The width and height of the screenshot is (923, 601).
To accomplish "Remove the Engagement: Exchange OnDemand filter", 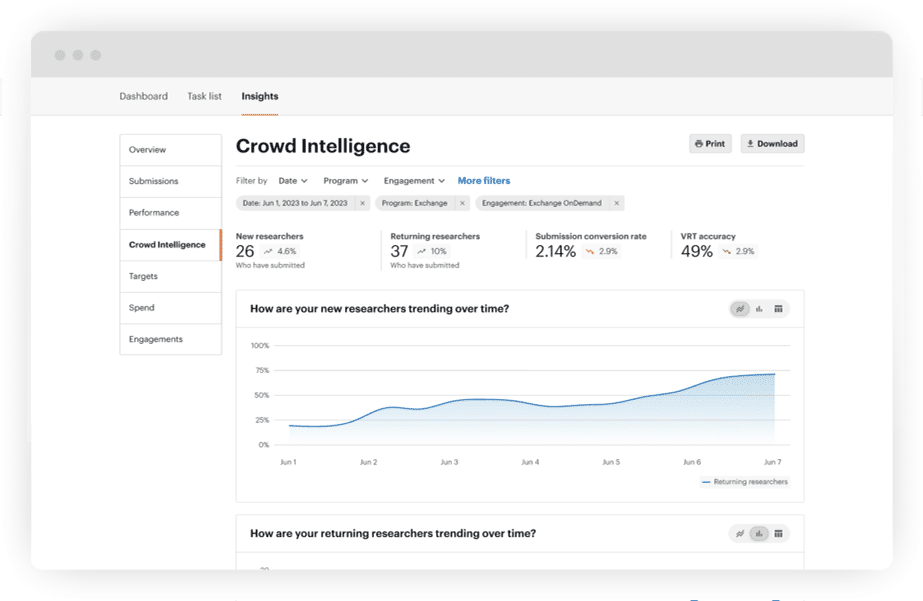I will click(x=616, y=203).
